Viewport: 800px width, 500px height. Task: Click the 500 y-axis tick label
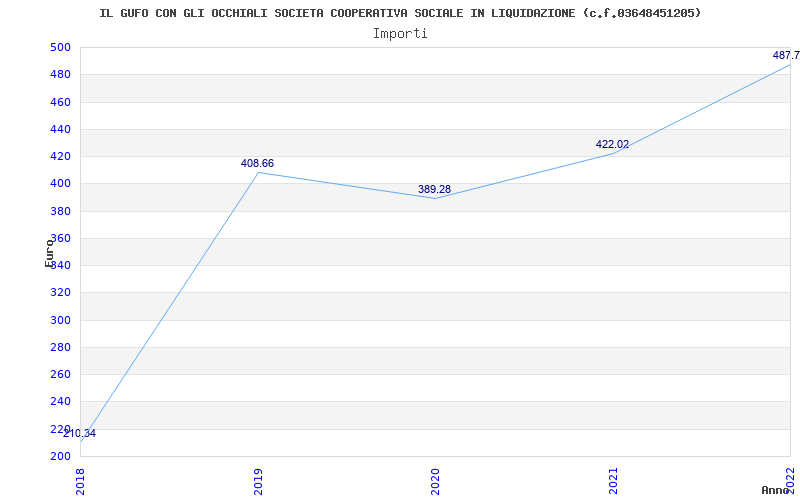(x=60, y=47)
